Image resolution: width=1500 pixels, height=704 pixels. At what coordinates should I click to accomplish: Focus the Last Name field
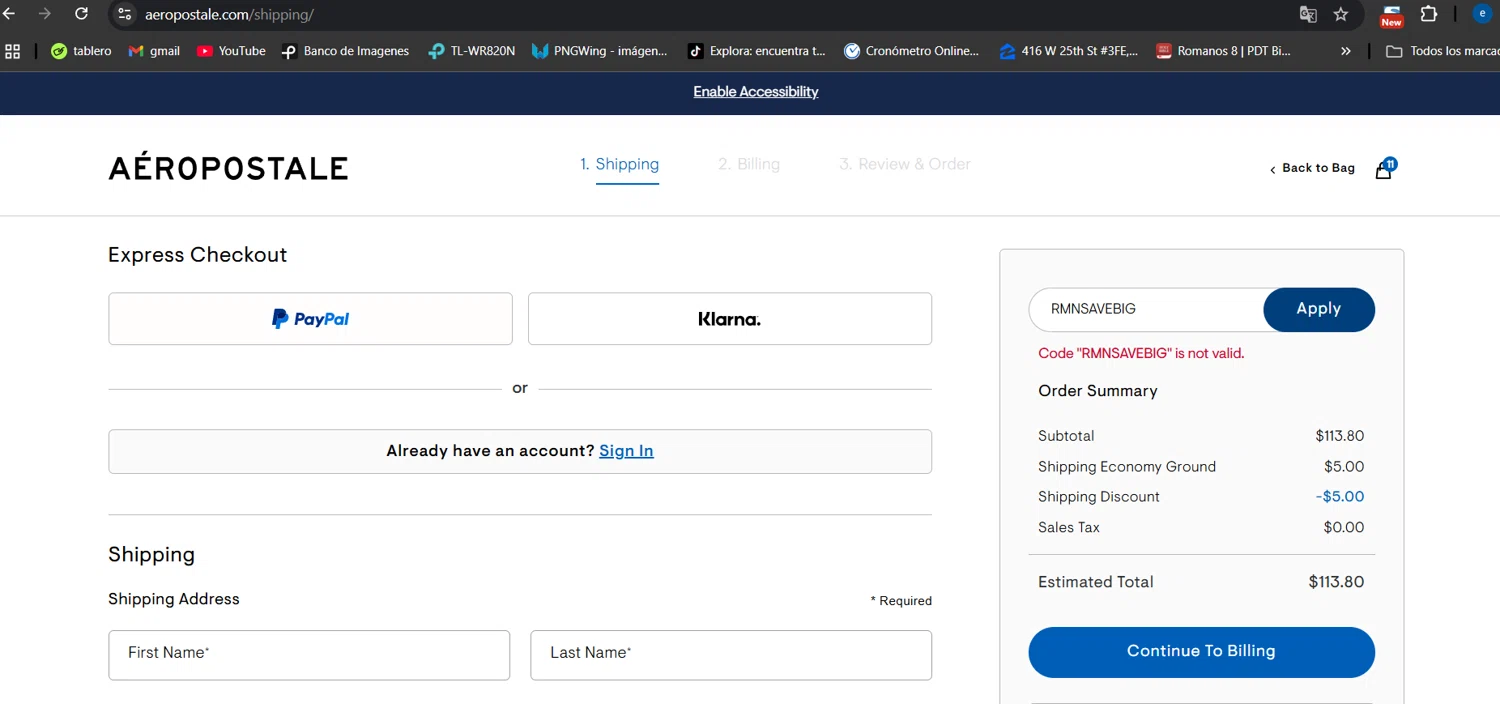point(731,655)
